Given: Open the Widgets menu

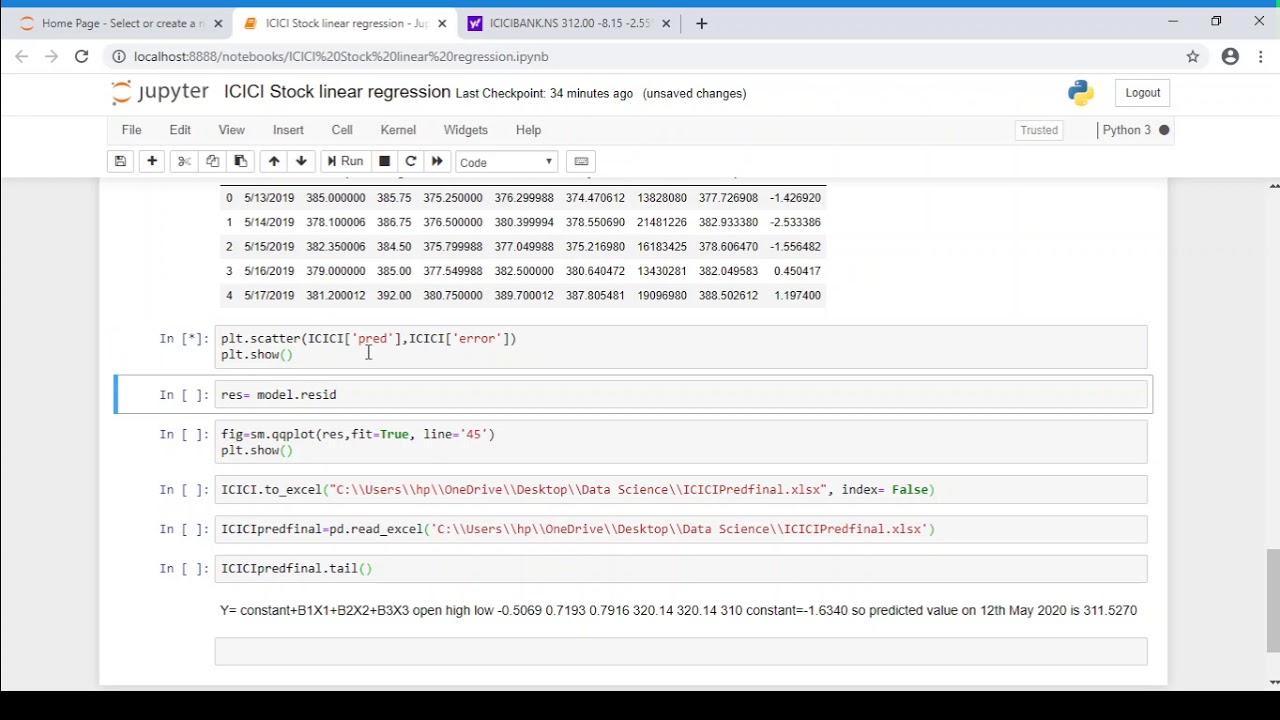Looking at the screenshot, I should (x=465, y=130).
